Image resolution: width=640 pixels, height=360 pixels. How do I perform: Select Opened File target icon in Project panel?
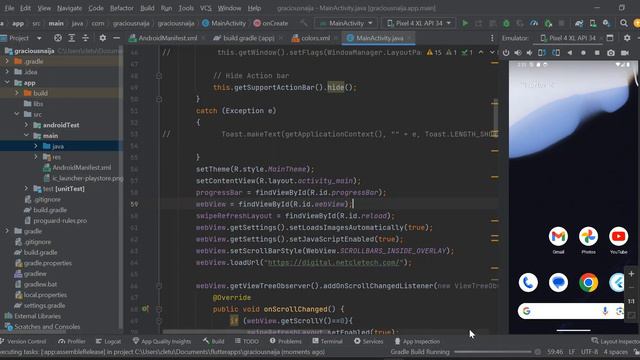point(58,38)
